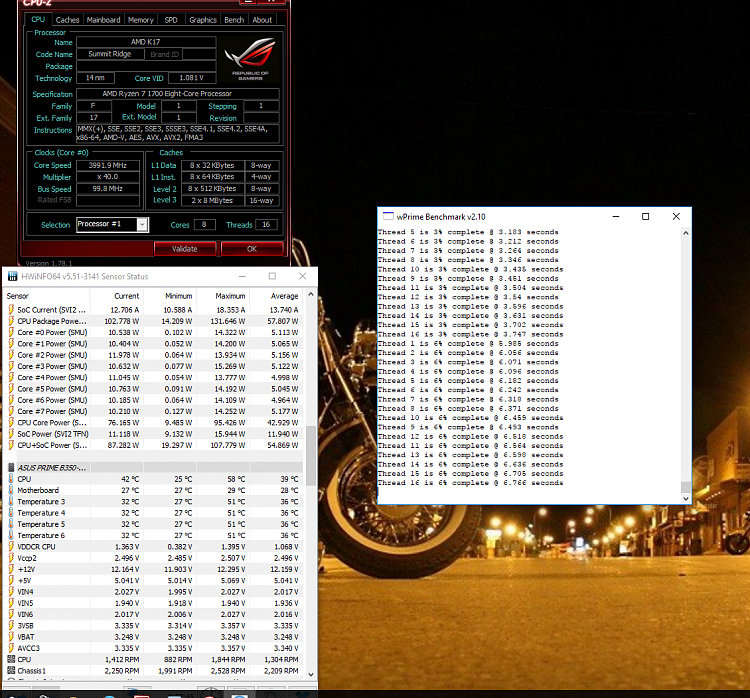This screenshot has width=750, height=698.
Task: Click the +12V voltage sensor icon
Action: (x=11, y=569)
